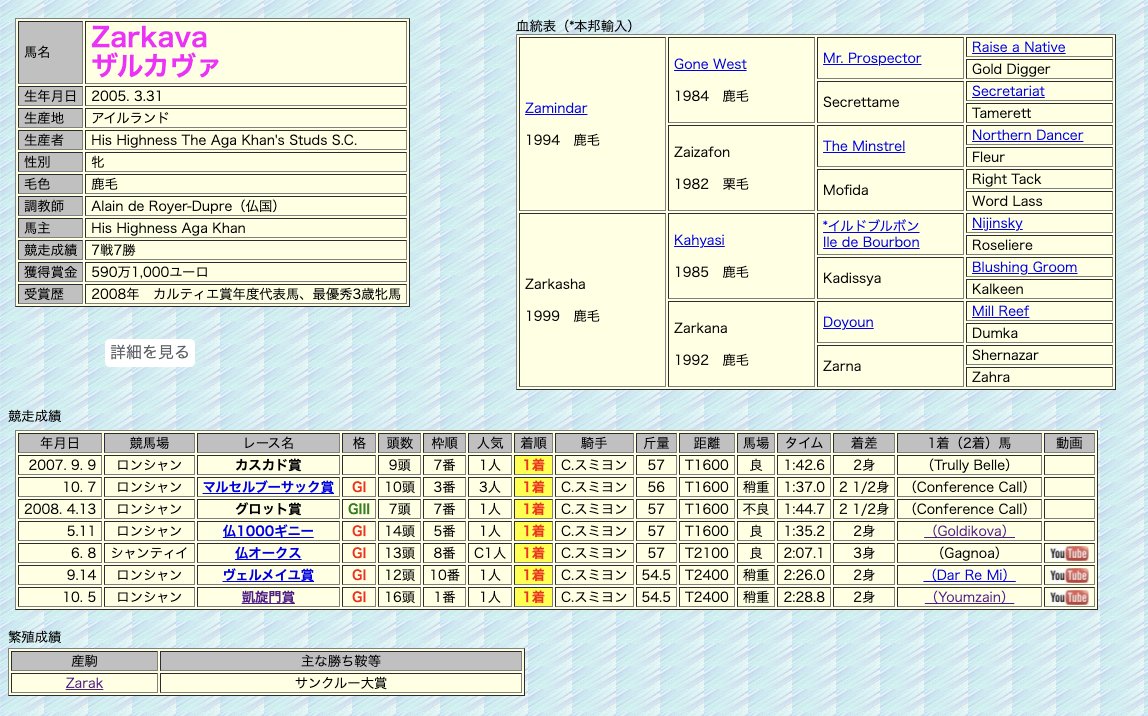Open the YouTube video for ヴェルメイユ賞
This screenshot has height=716, width=1148.
[x=1069, y=575]
